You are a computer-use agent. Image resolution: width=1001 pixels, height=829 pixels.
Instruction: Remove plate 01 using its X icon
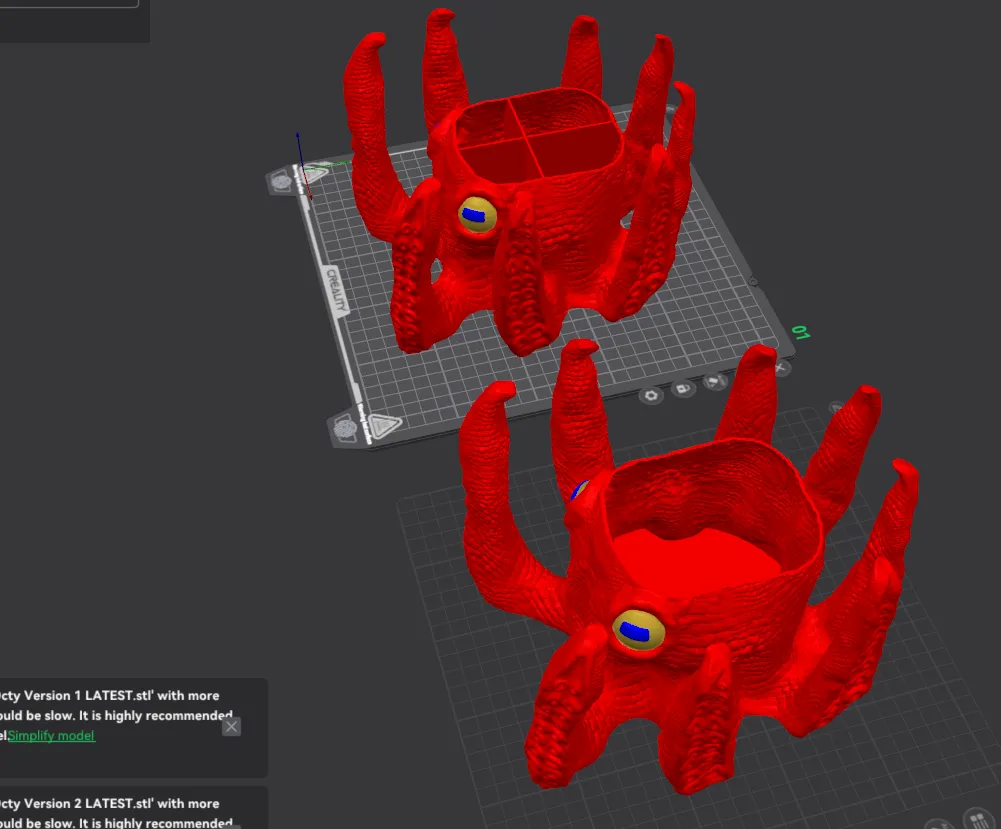[x=779, y=368]
